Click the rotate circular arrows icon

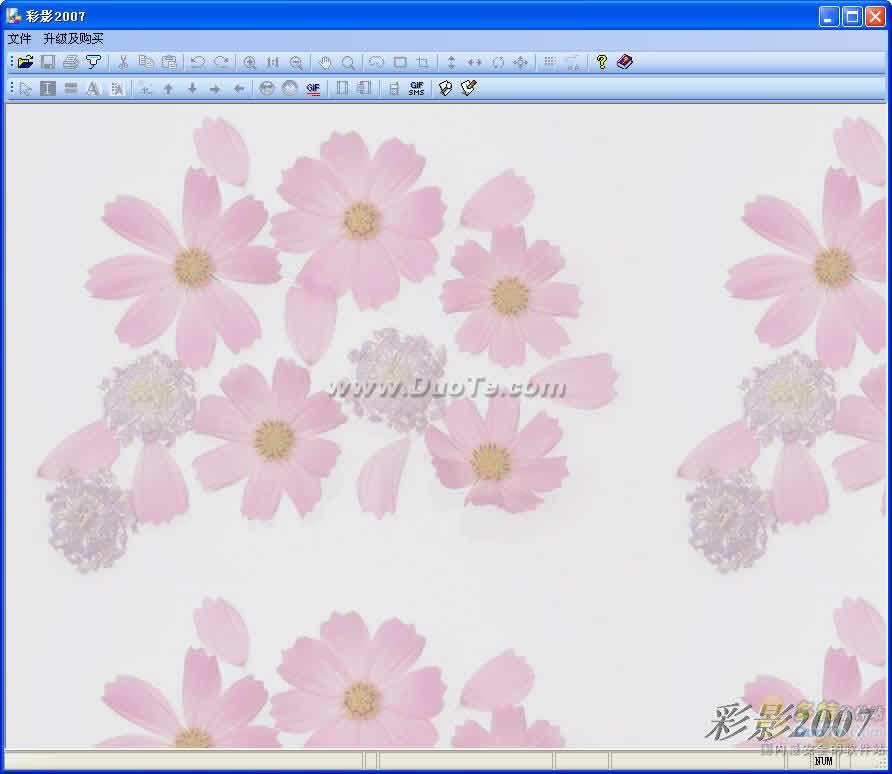tap(498, 62)
